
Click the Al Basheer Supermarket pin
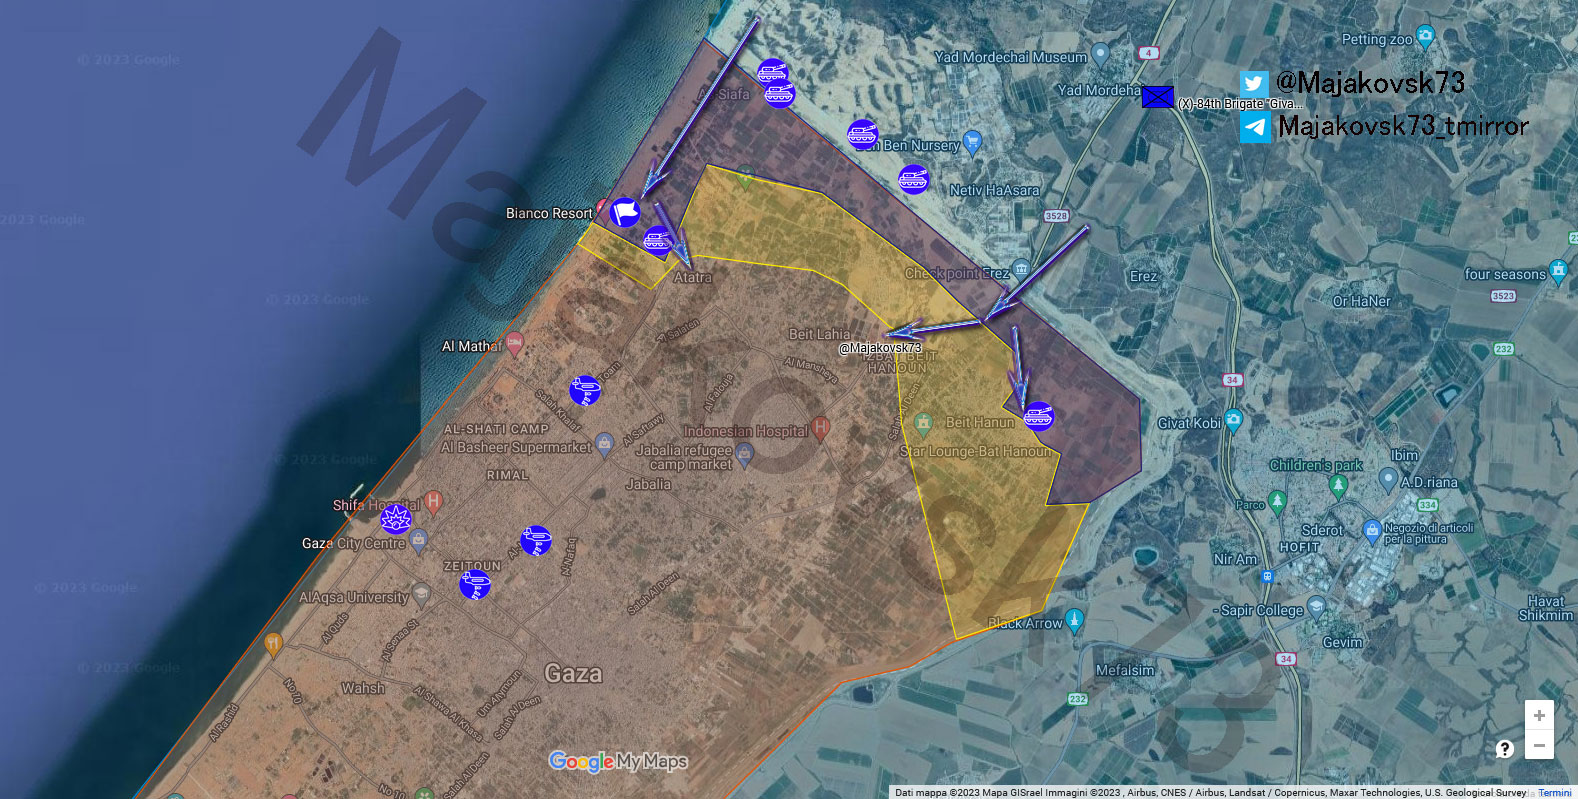pos(603,444)
